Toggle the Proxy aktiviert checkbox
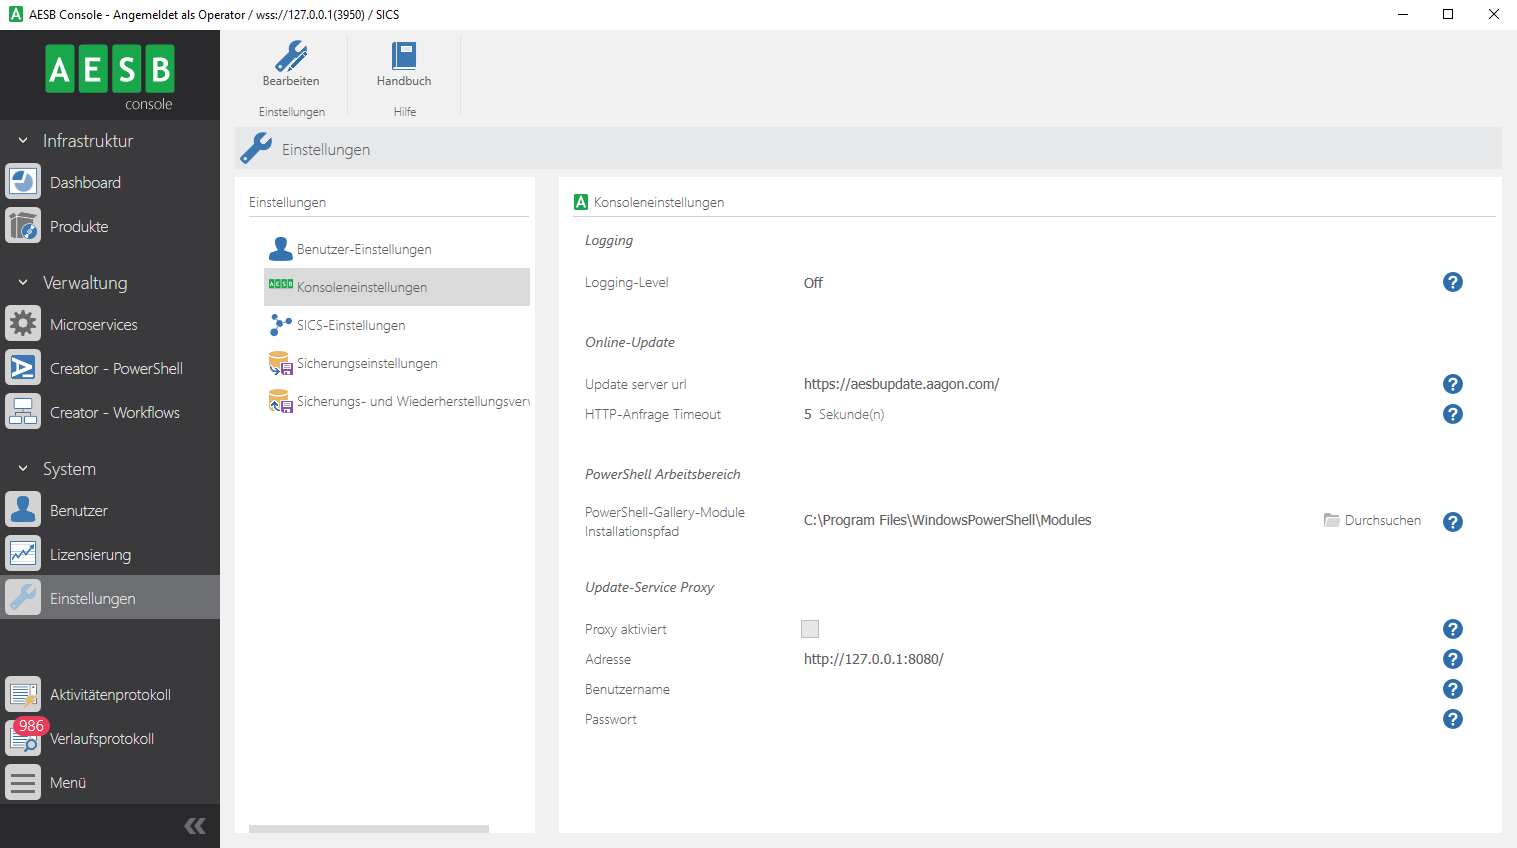Screen dimensions: 1517x848 (x=810, y=629)
